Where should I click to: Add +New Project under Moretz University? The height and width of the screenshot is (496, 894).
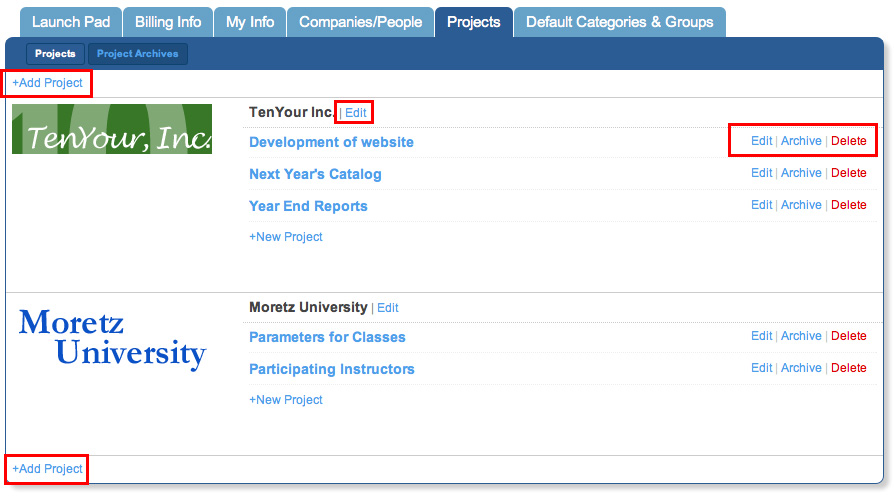(x=286, y=400)
